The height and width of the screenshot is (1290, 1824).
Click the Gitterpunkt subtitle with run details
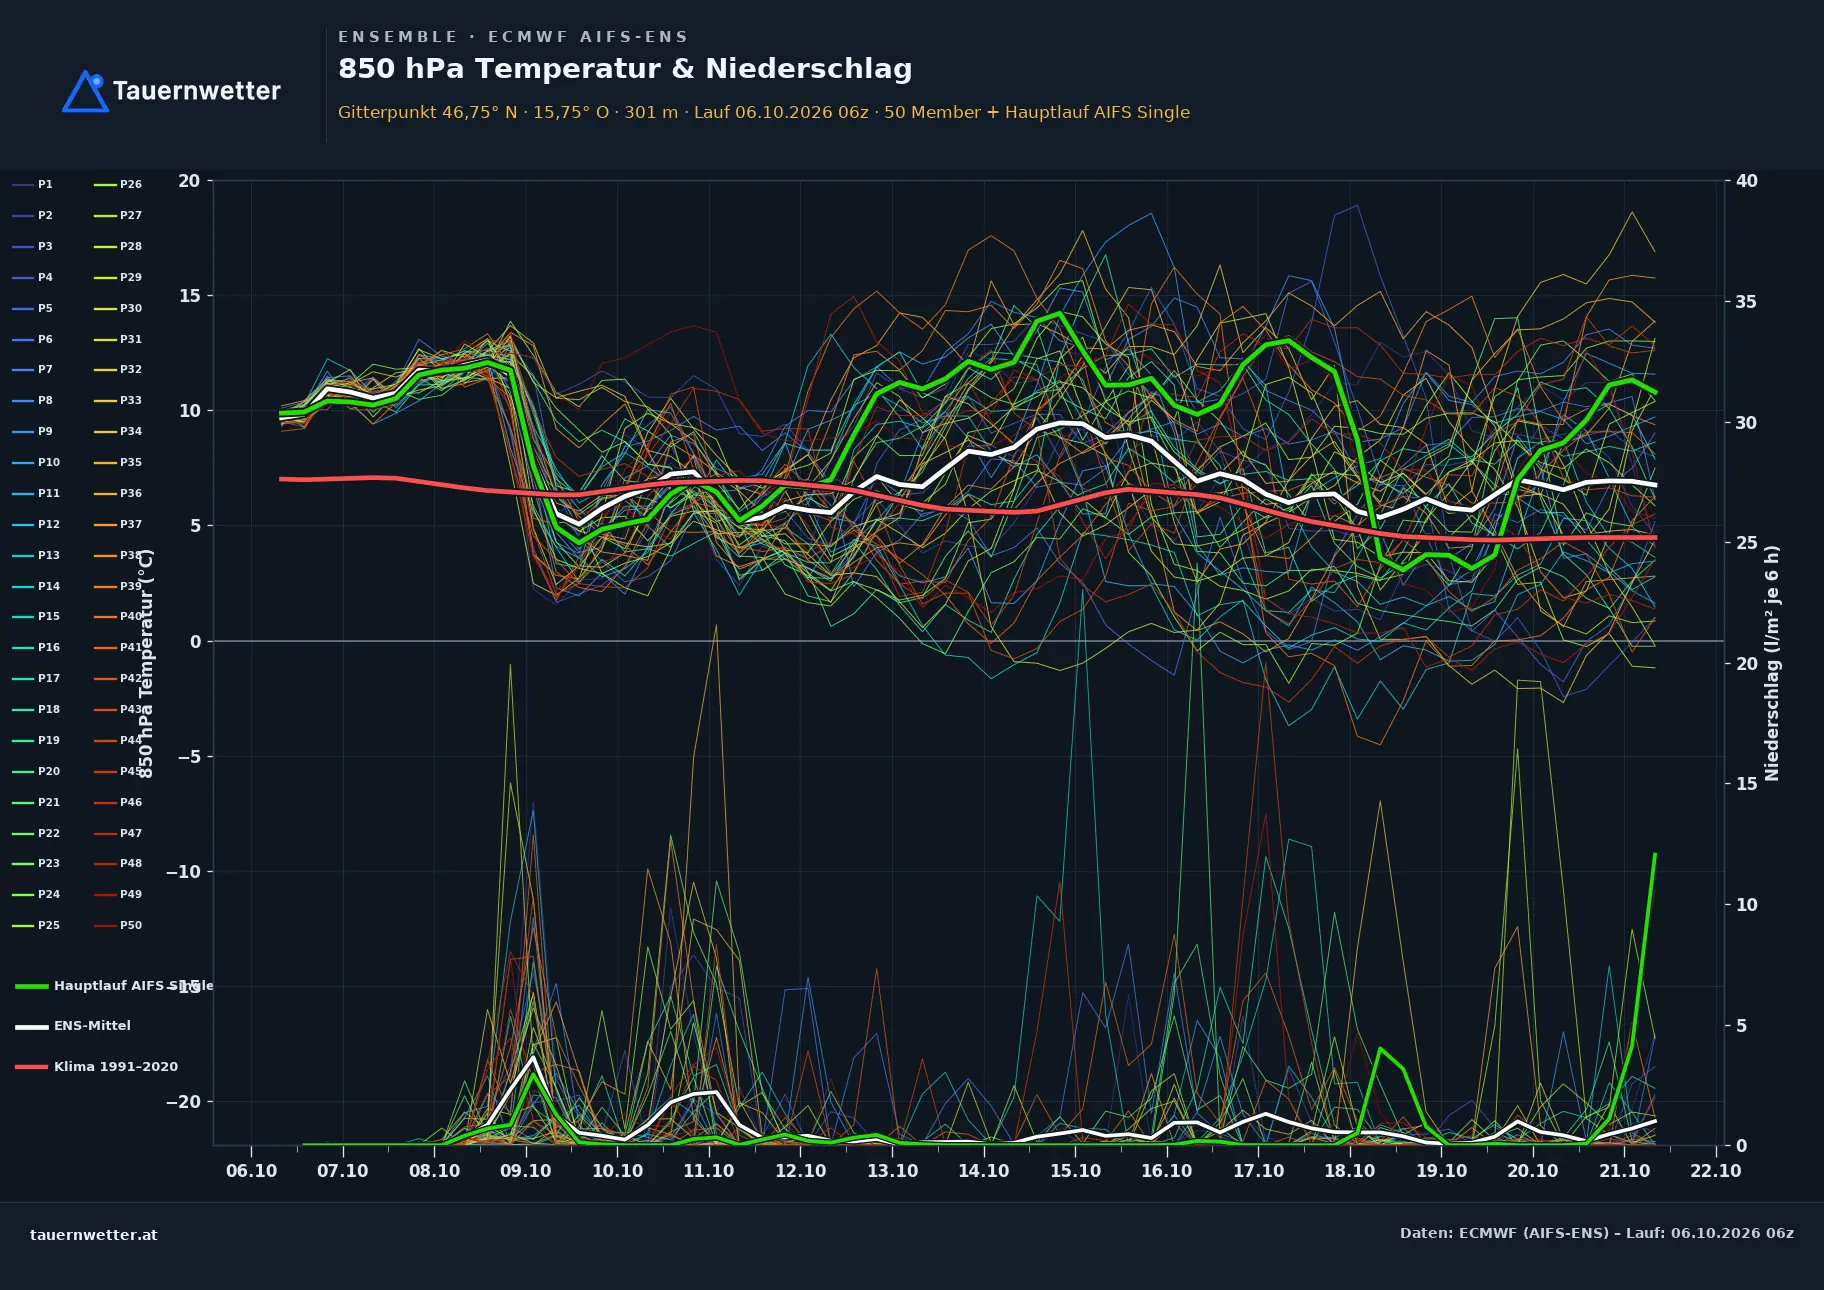click(764, 112)
